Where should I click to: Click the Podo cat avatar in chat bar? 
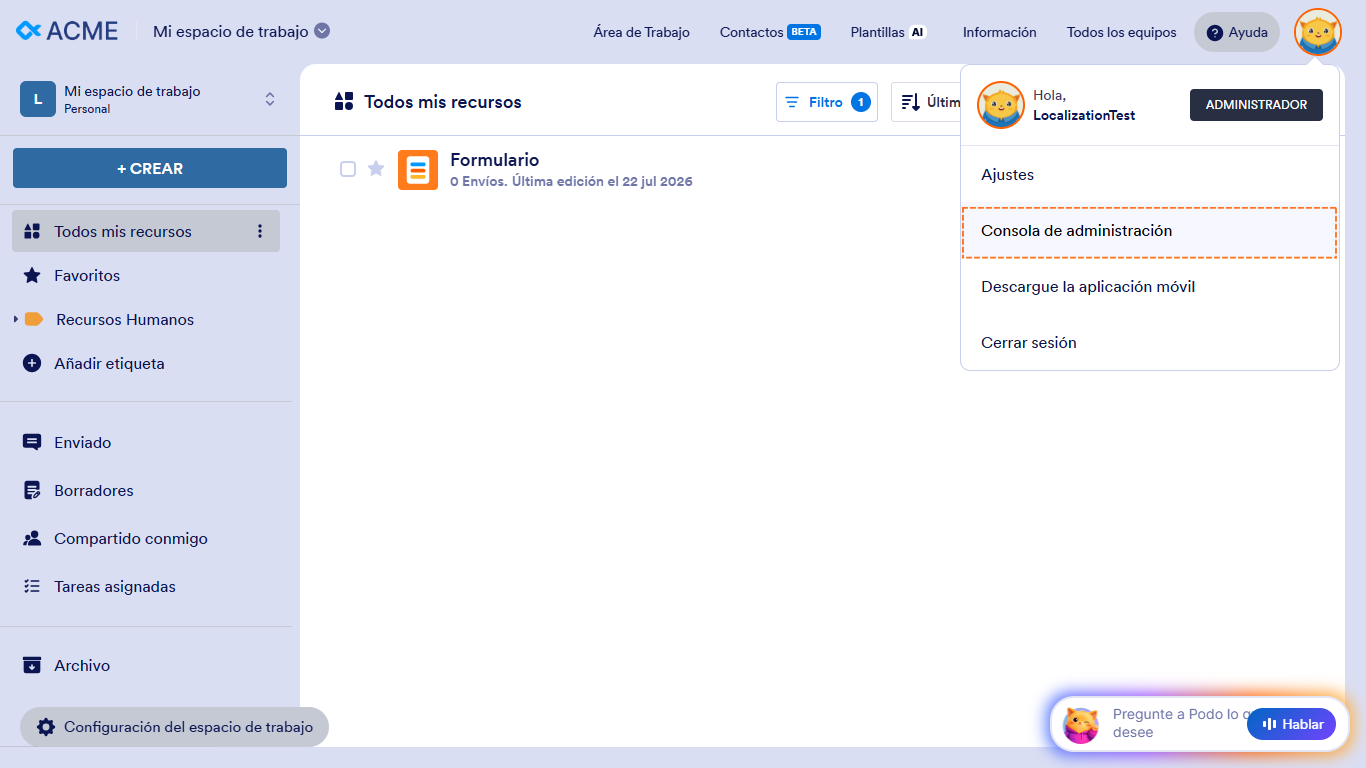1081,724
